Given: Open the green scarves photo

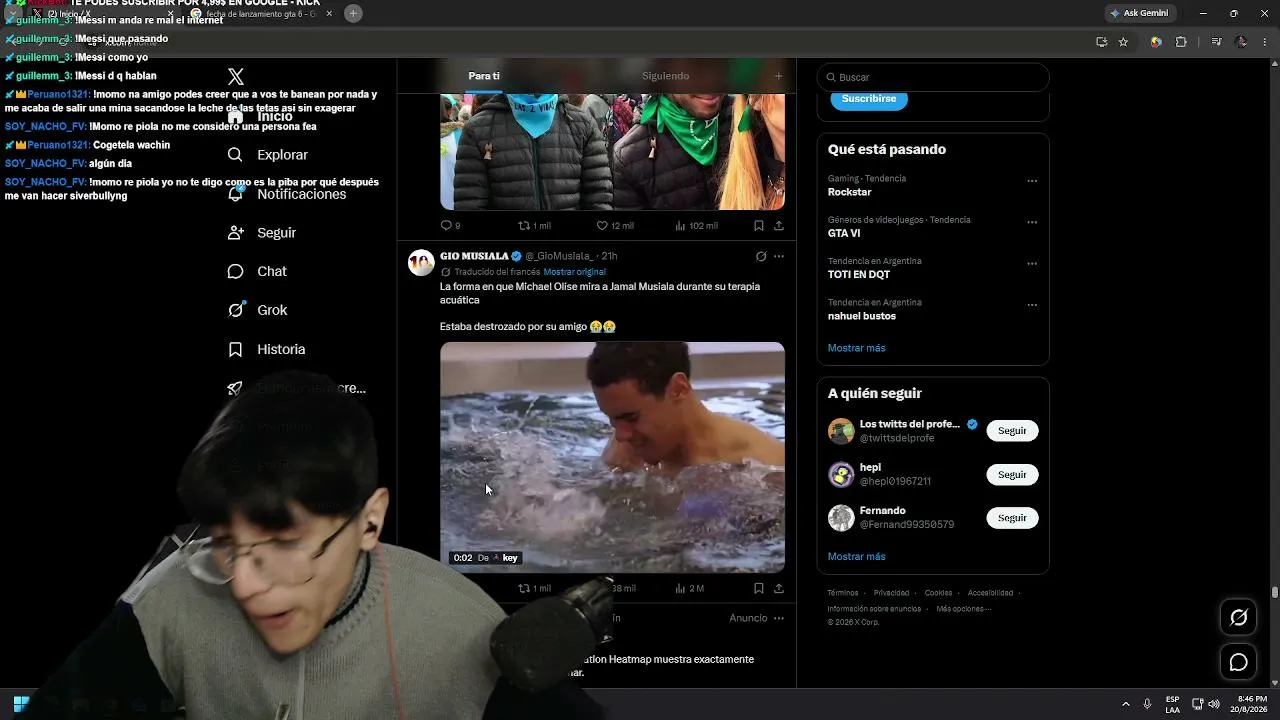Looking at the screenshot, I should click(612, 152).
